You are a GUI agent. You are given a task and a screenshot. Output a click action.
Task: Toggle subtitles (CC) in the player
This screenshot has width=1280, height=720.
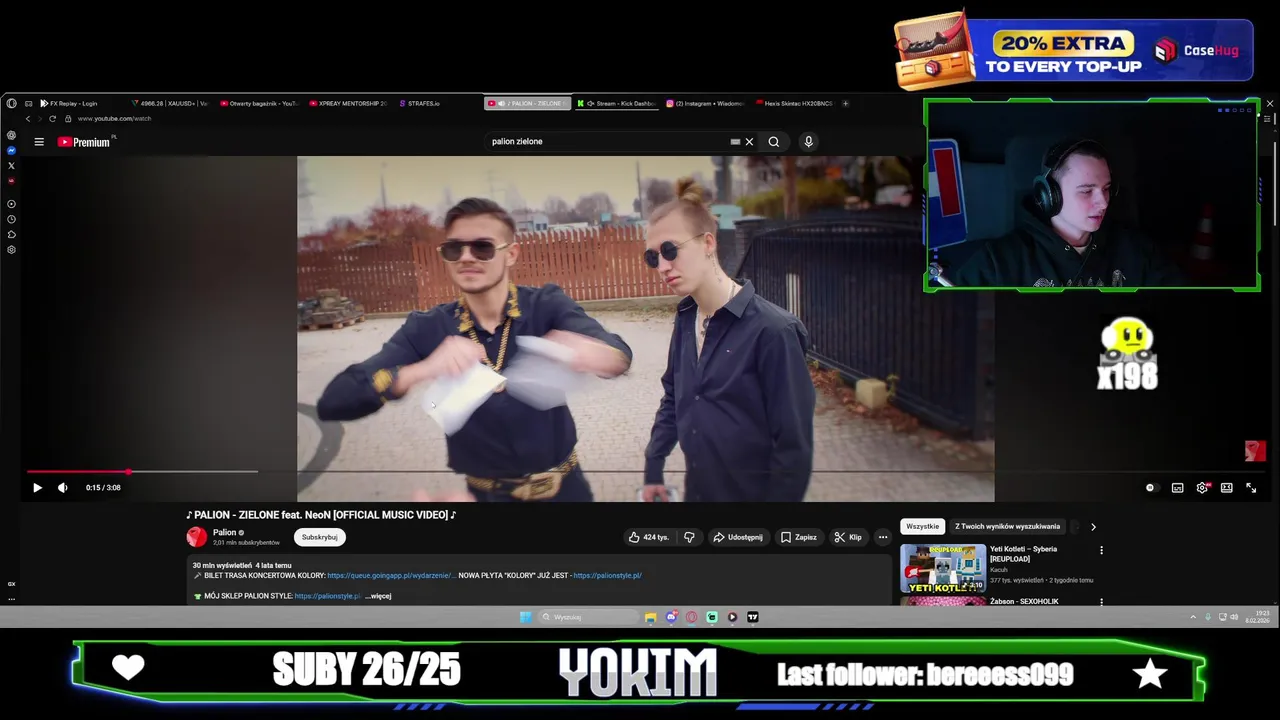pyautogui.click(x=1177, y=488)
